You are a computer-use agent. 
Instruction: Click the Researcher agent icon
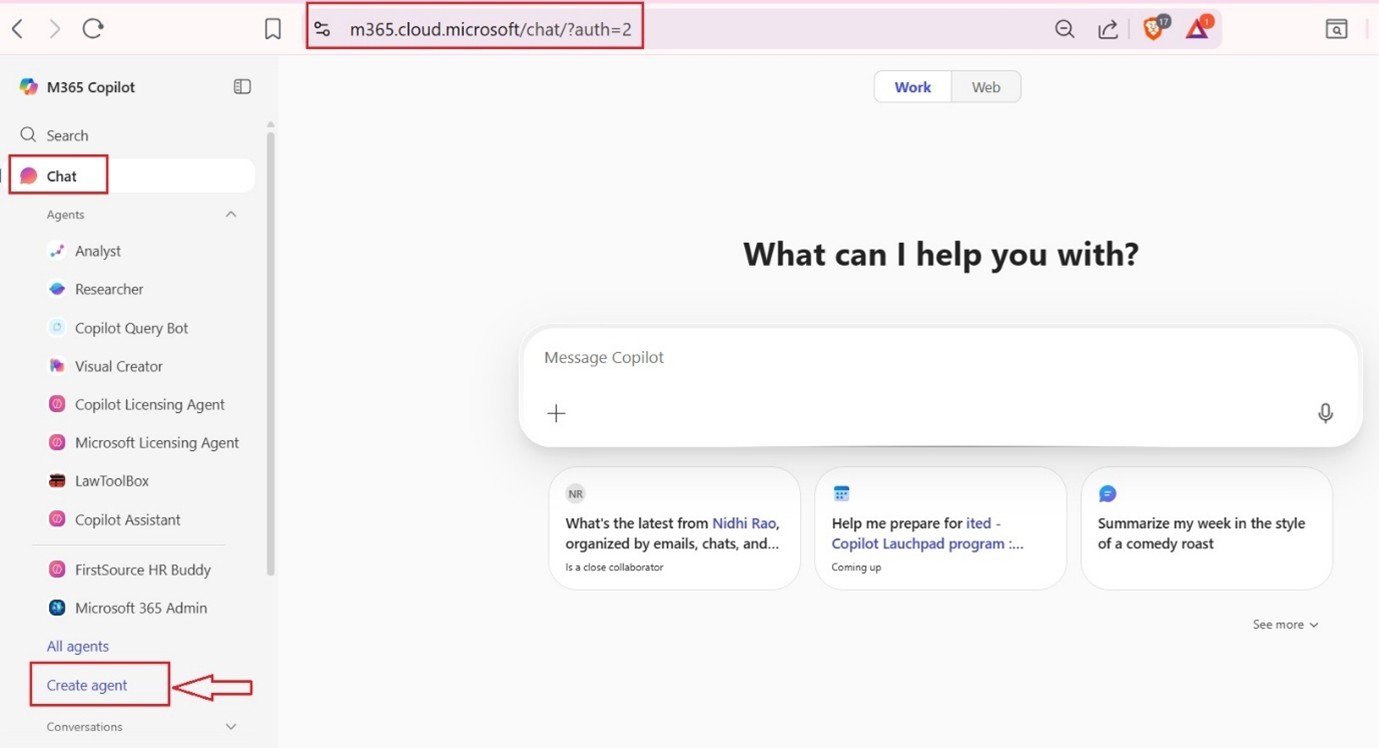pos(57,289)
